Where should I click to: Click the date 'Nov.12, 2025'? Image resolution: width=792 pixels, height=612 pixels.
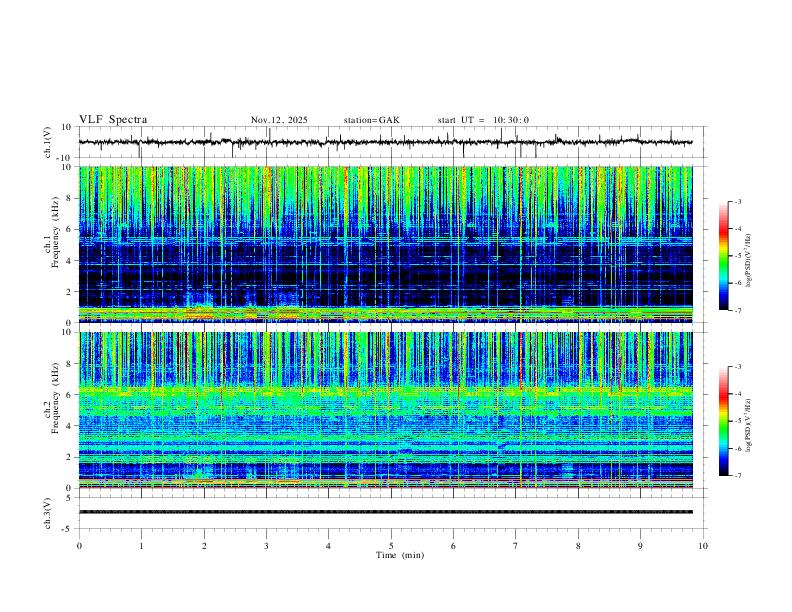tap(279, 120)
